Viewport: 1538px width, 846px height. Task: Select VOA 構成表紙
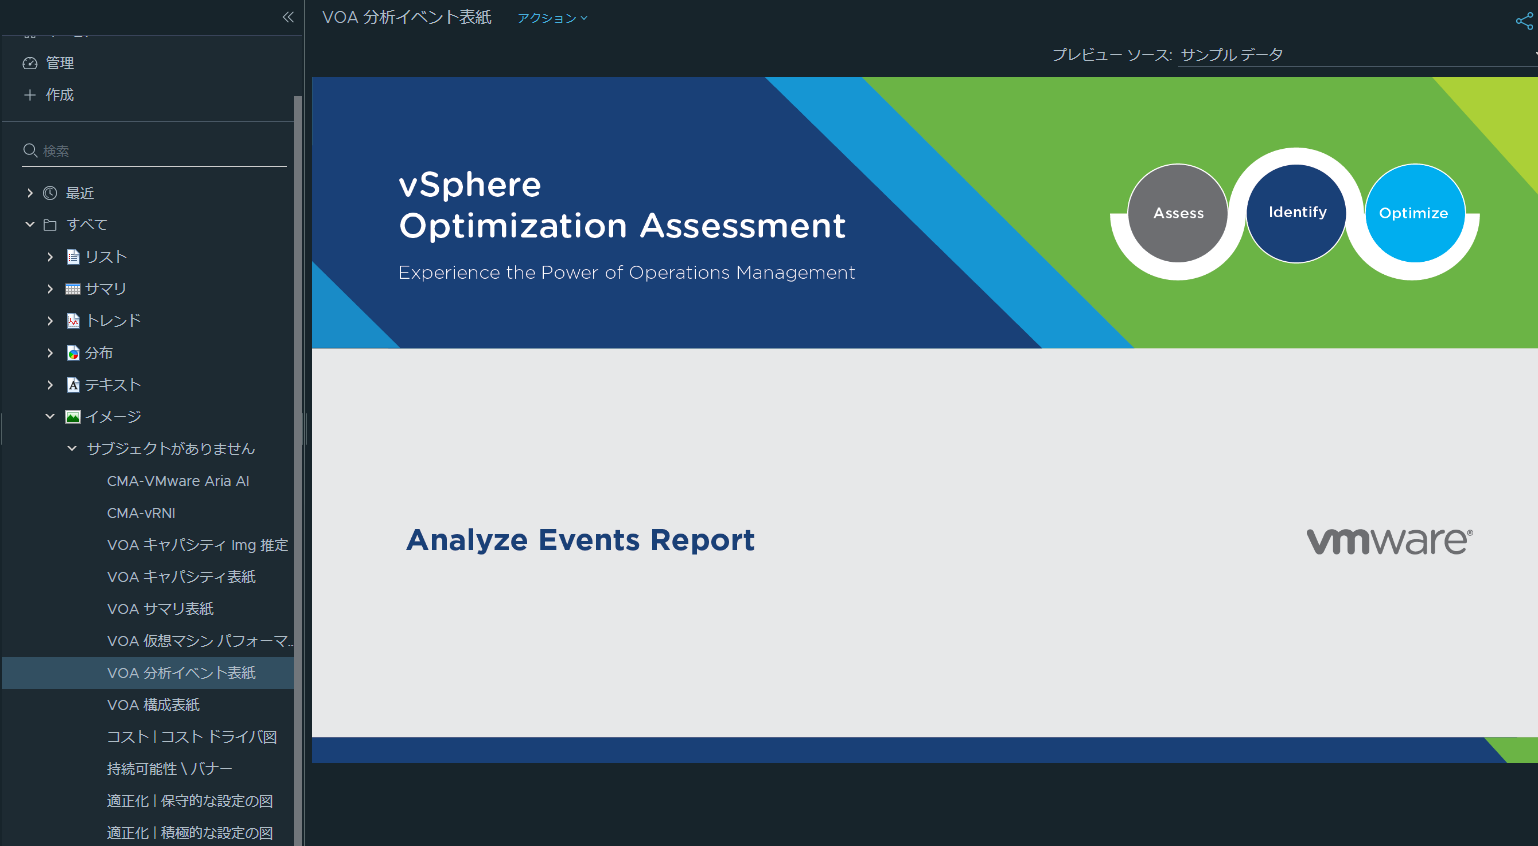click(x=153, y=705)
